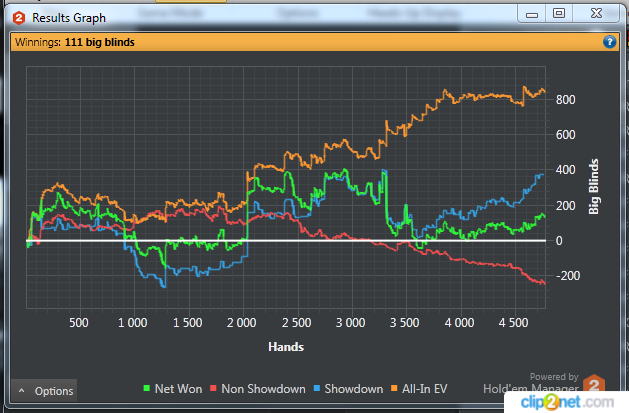The image size is (629, 413).
Task: Click the Results Graph window title
Action: tap(69, 18)
